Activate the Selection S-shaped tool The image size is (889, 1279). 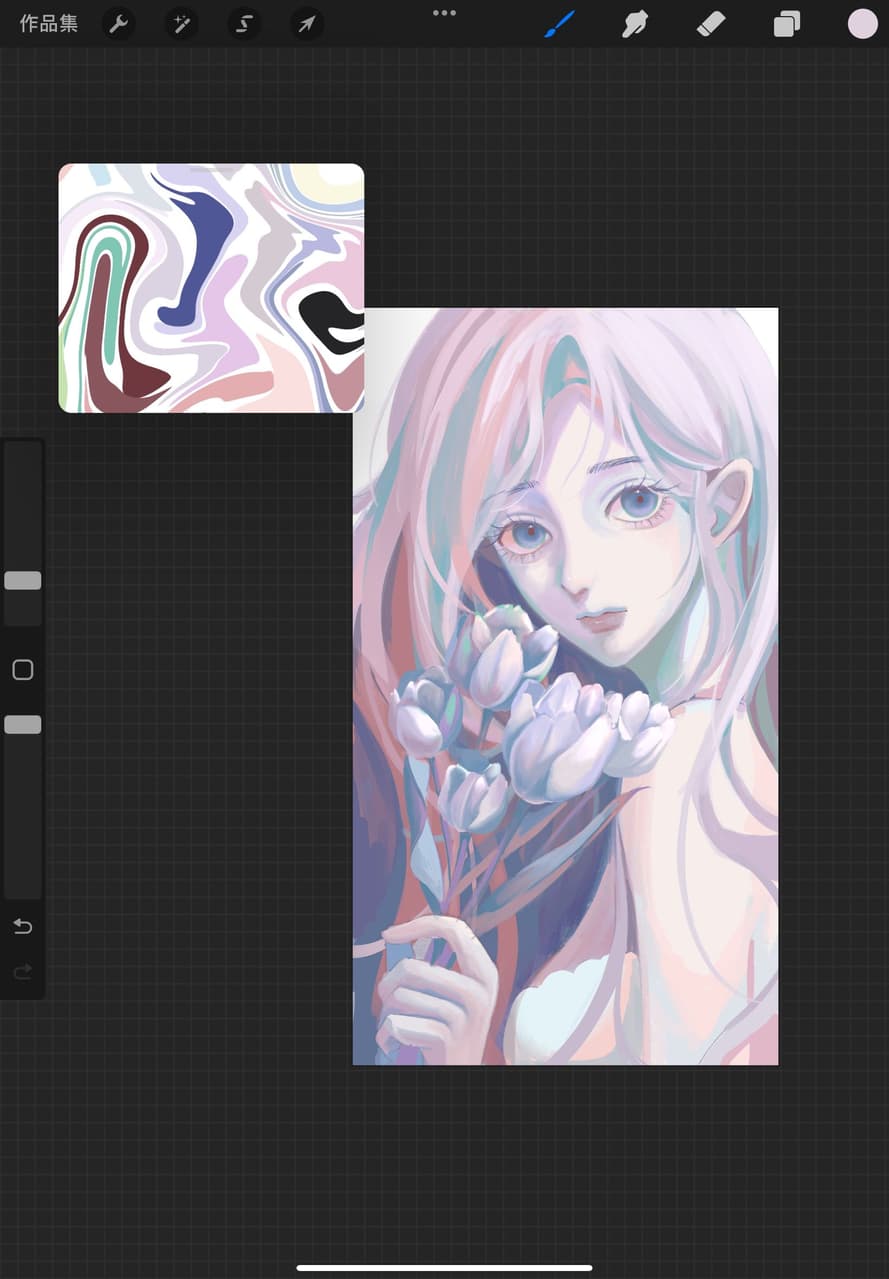[x=244, y=24]
